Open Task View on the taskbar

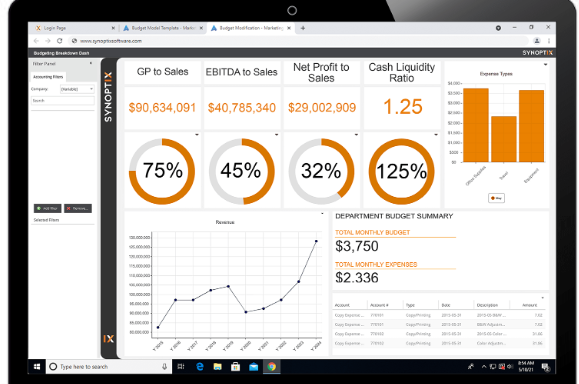click(181, 367)
